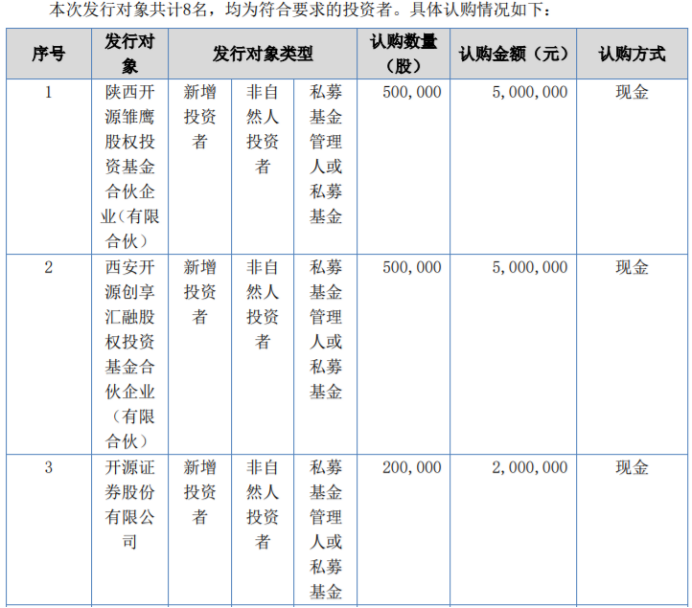The height and width of the screenshot is (608, 692).
Task: Click 现金 payment method in row 3
Action: tap(632, 468)
